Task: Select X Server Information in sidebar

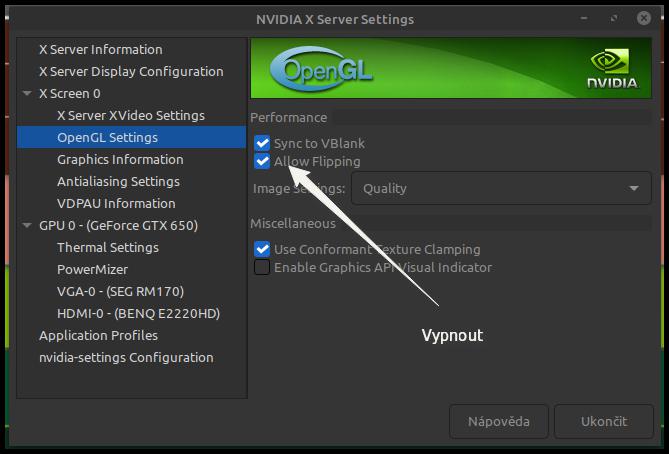Action: tap(100, 49)
